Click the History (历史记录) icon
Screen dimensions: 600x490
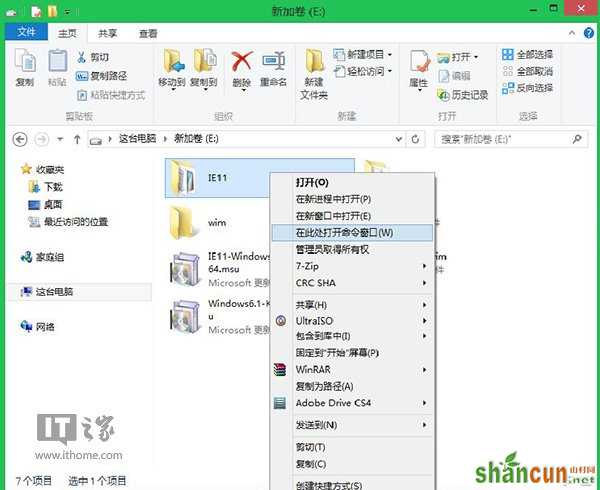point(443,95)
